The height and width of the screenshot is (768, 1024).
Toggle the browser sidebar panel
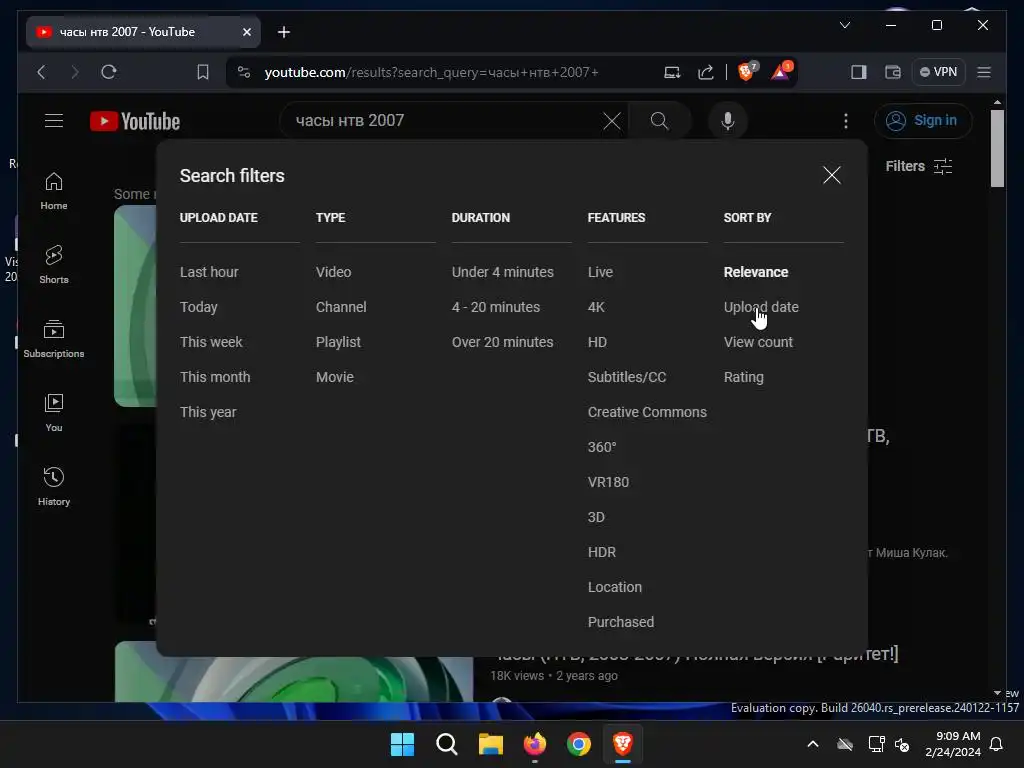tap(859, 72)
